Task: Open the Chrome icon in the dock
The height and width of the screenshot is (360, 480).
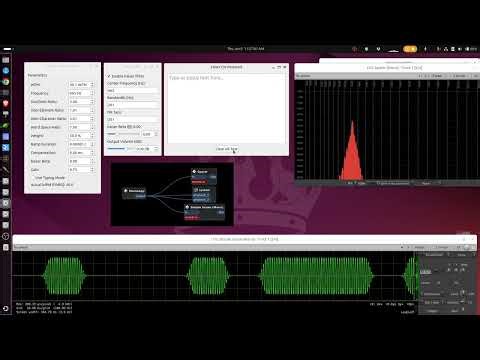Action: pos(6,82)
